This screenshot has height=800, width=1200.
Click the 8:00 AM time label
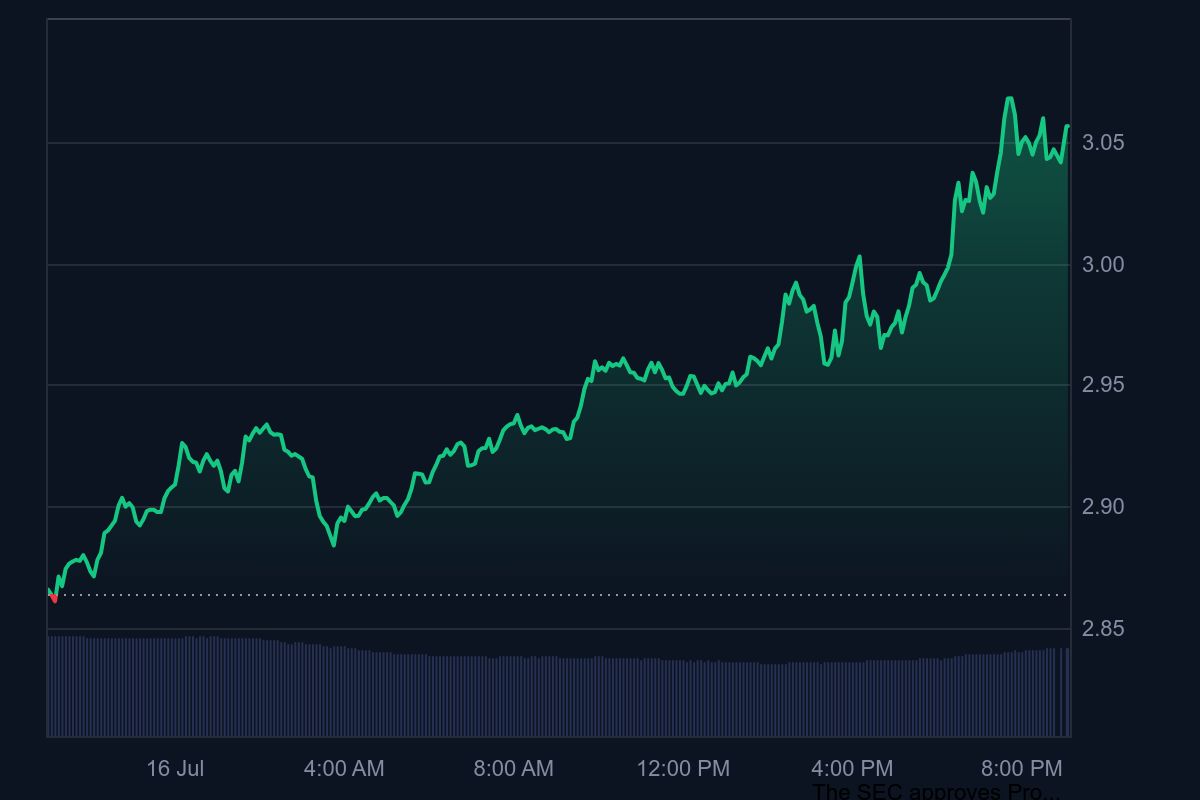513,769
